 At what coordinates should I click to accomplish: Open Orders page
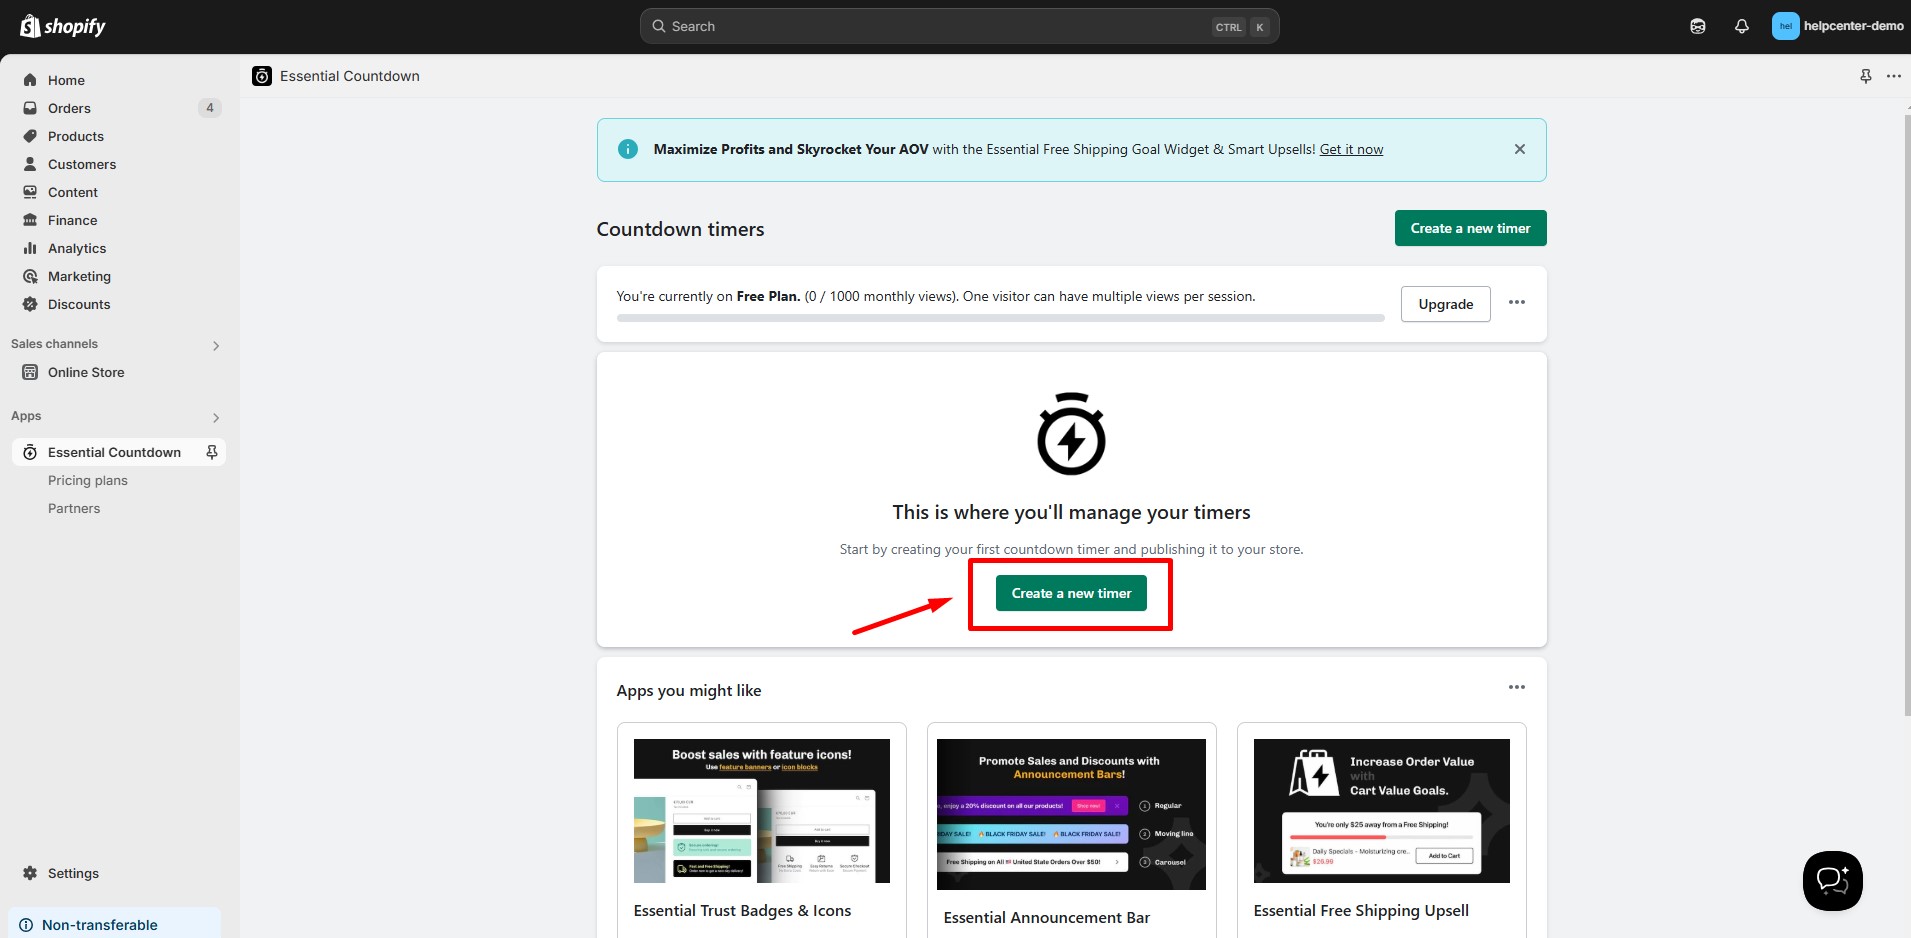point(69,108)
